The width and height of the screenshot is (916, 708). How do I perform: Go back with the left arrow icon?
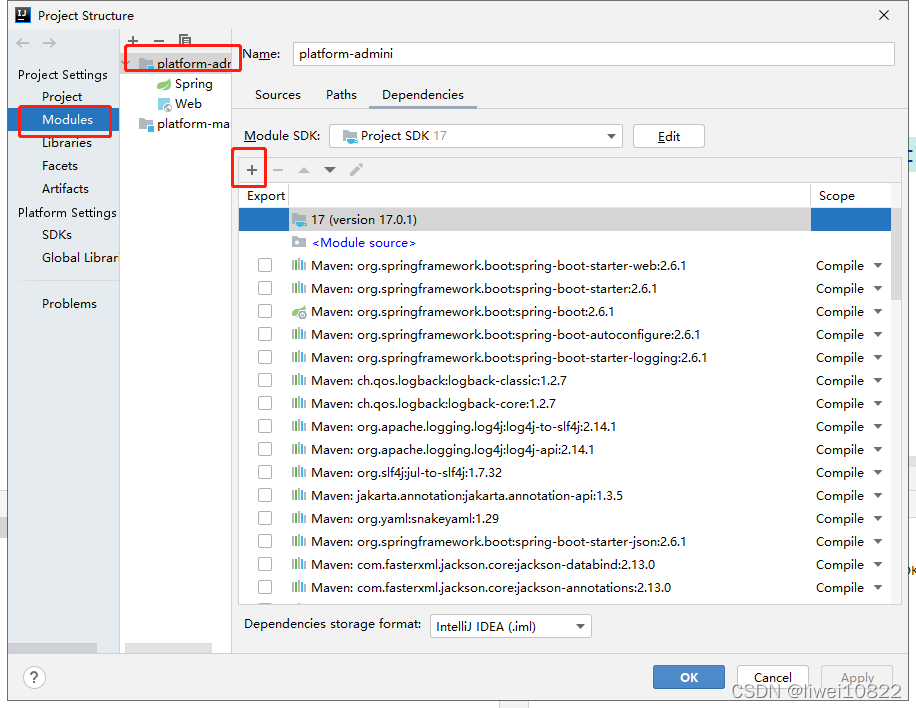point(23,43)
